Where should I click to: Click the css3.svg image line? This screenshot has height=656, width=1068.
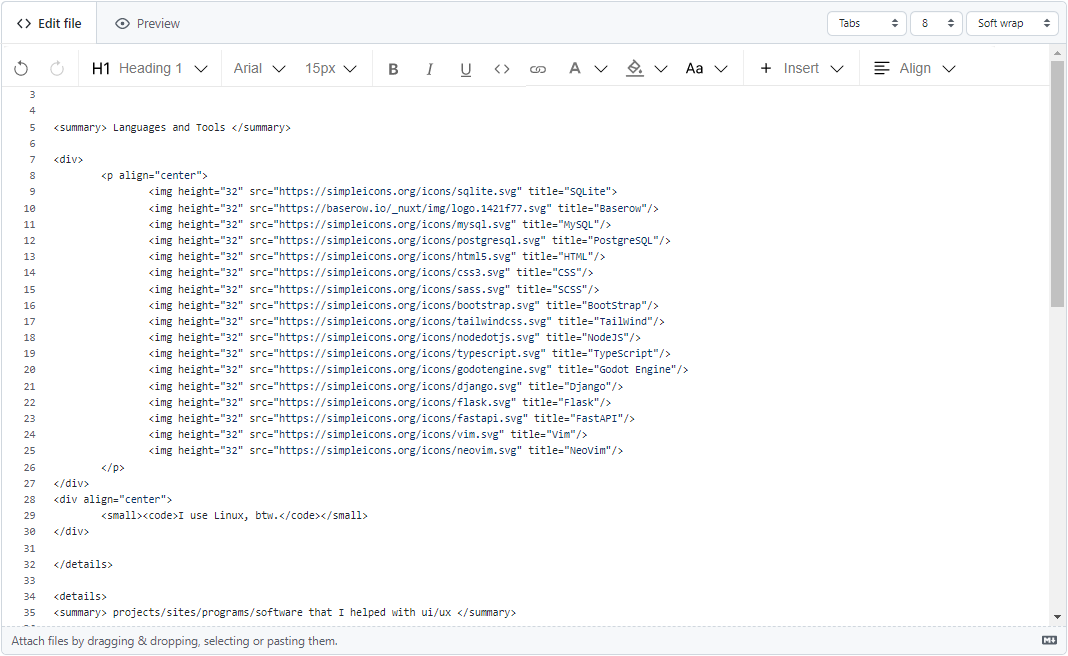[371, 272]
